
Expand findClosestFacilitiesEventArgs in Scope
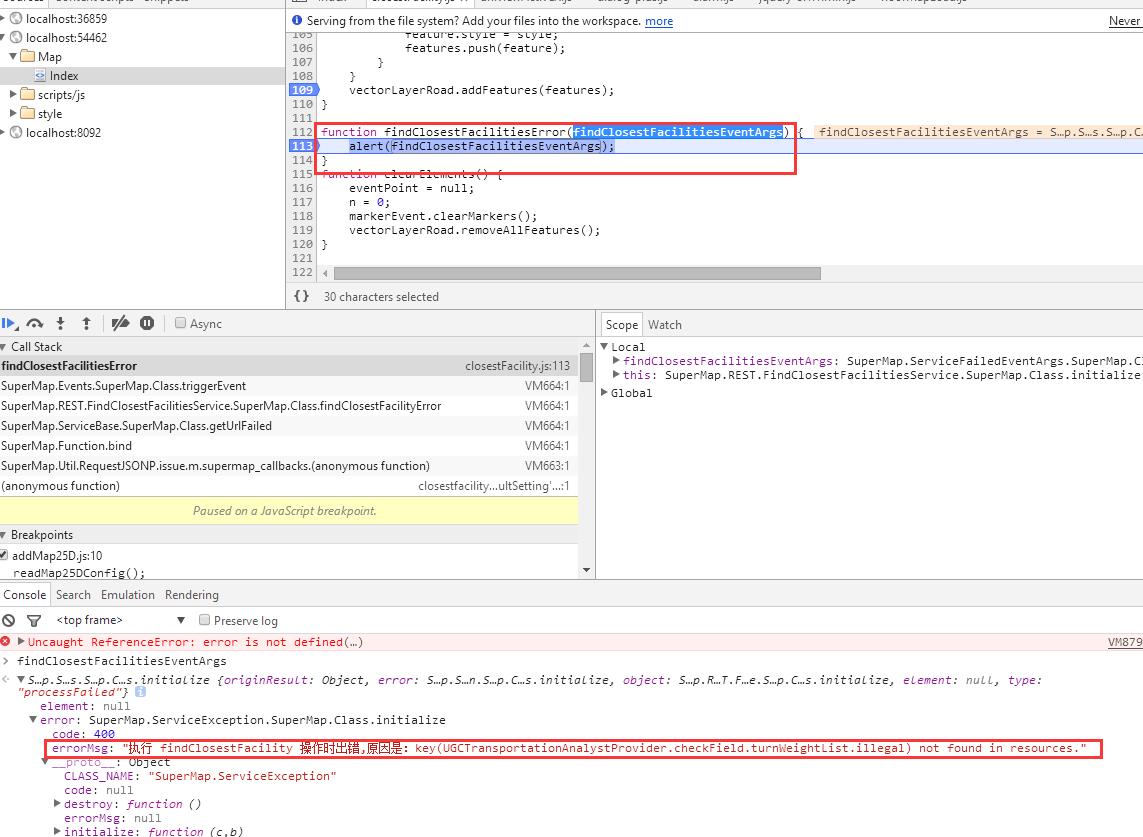pyautogui.click(x=616, y=360)
